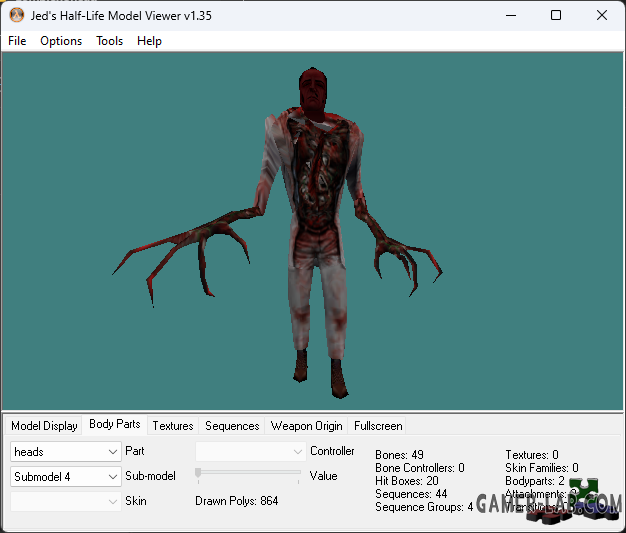Click the 'Hit Boxes: 20' statistic
This screenshot has height=533, width=626.
(406, 481)
